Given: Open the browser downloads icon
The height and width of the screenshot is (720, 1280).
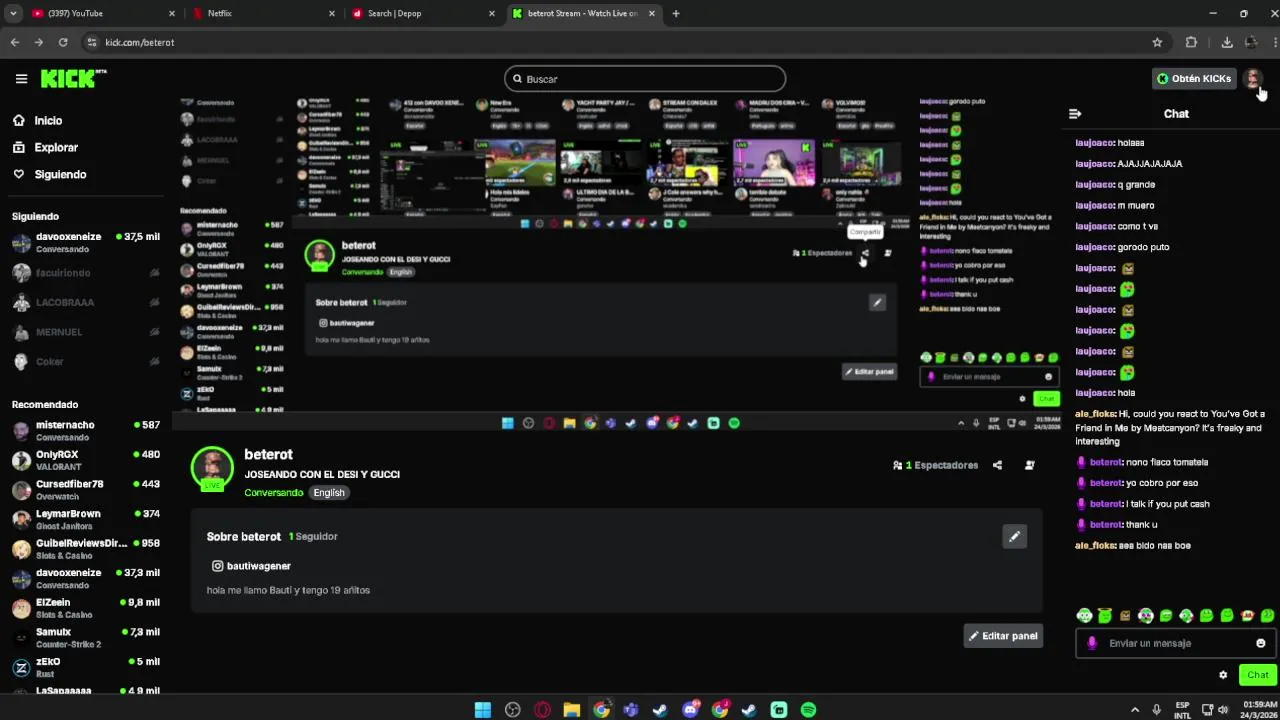Looking at the screenshot, I should click(1227, 42).
